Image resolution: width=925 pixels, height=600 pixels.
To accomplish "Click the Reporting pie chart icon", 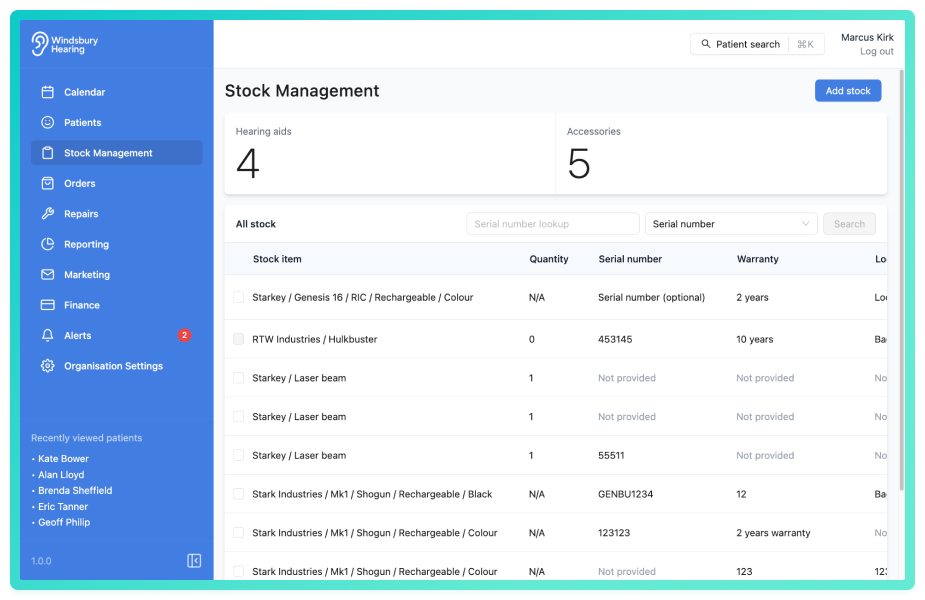I will 48,244.
